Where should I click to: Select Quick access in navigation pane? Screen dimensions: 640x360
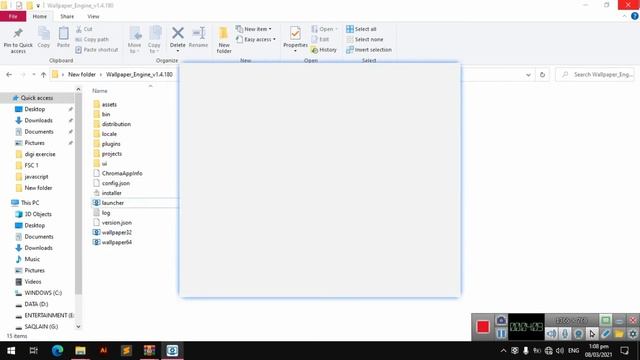37,98
